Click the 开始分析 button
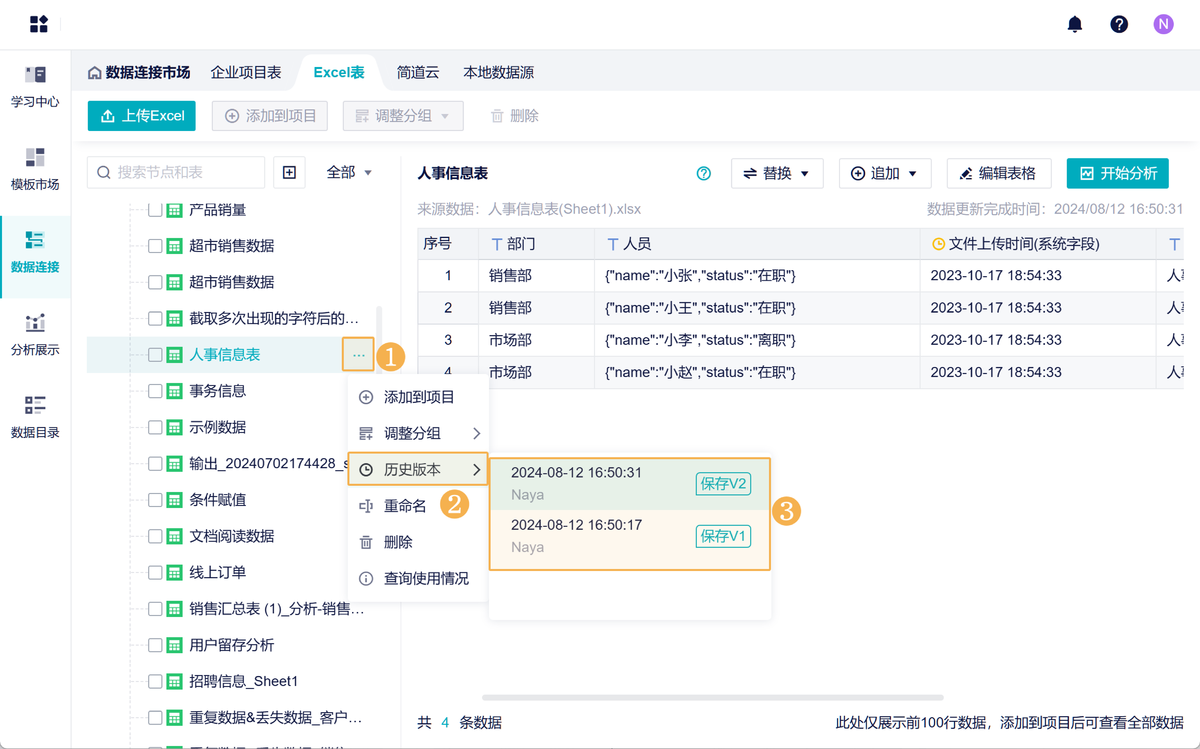 [1117, 173]
